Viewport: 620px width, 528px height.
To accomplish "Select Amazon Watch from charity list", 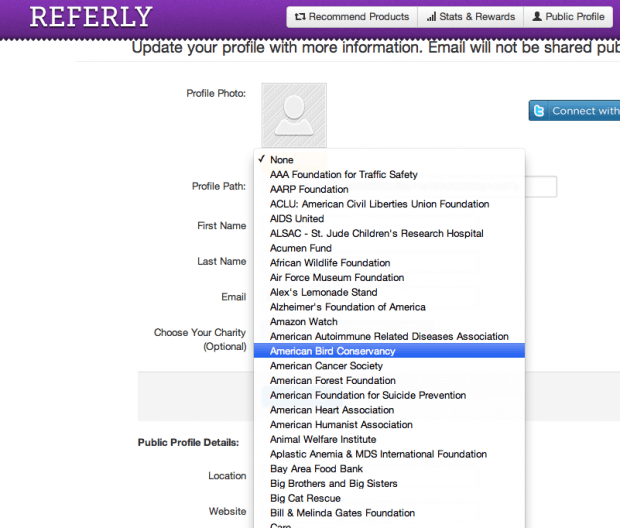I will click(x=303, y=322).
